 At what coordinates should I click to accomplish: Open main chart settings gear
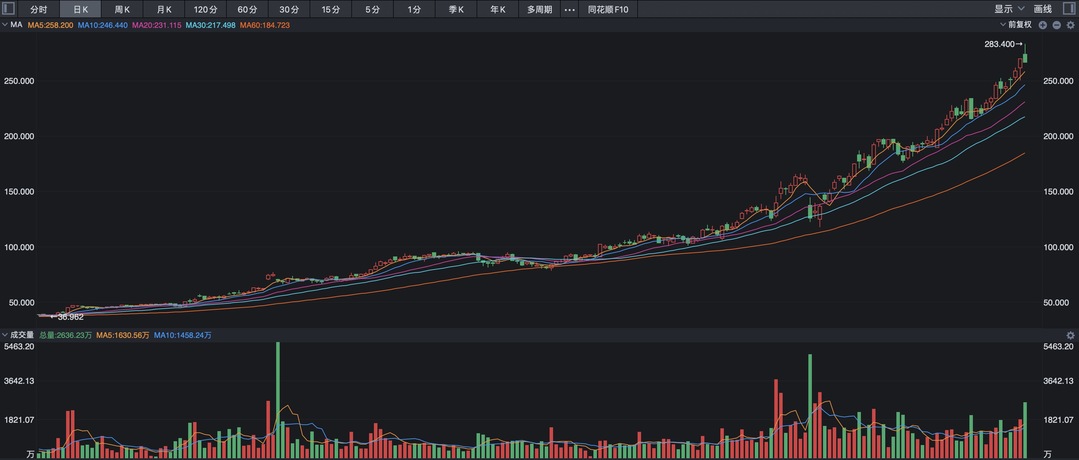1070,25
